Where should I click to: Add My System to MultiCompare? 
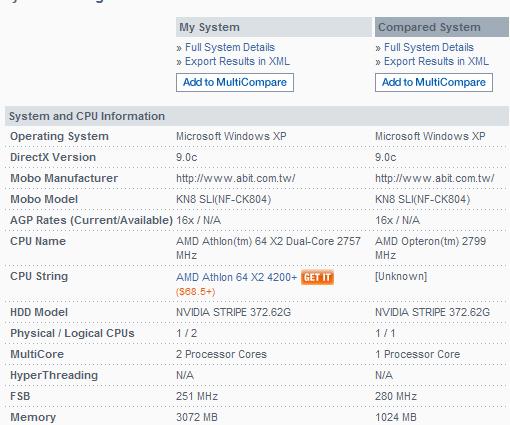(x=235, y=82)
